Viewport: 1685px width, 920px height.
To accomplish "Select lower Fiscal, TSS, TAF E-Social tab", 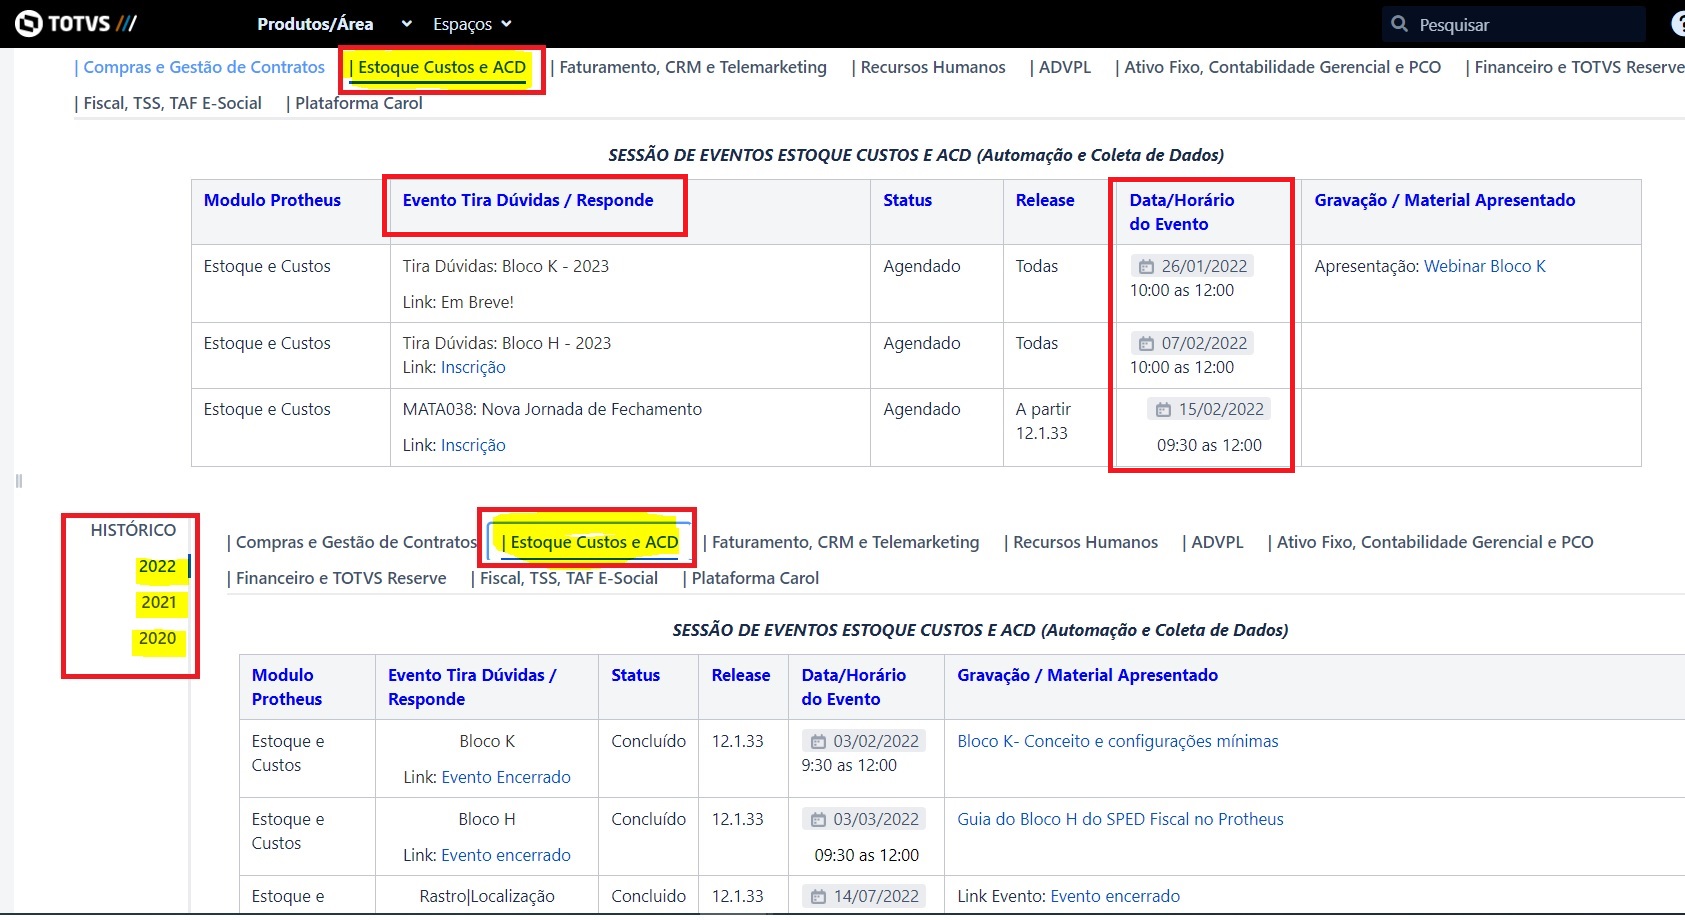I will point(565,578).
